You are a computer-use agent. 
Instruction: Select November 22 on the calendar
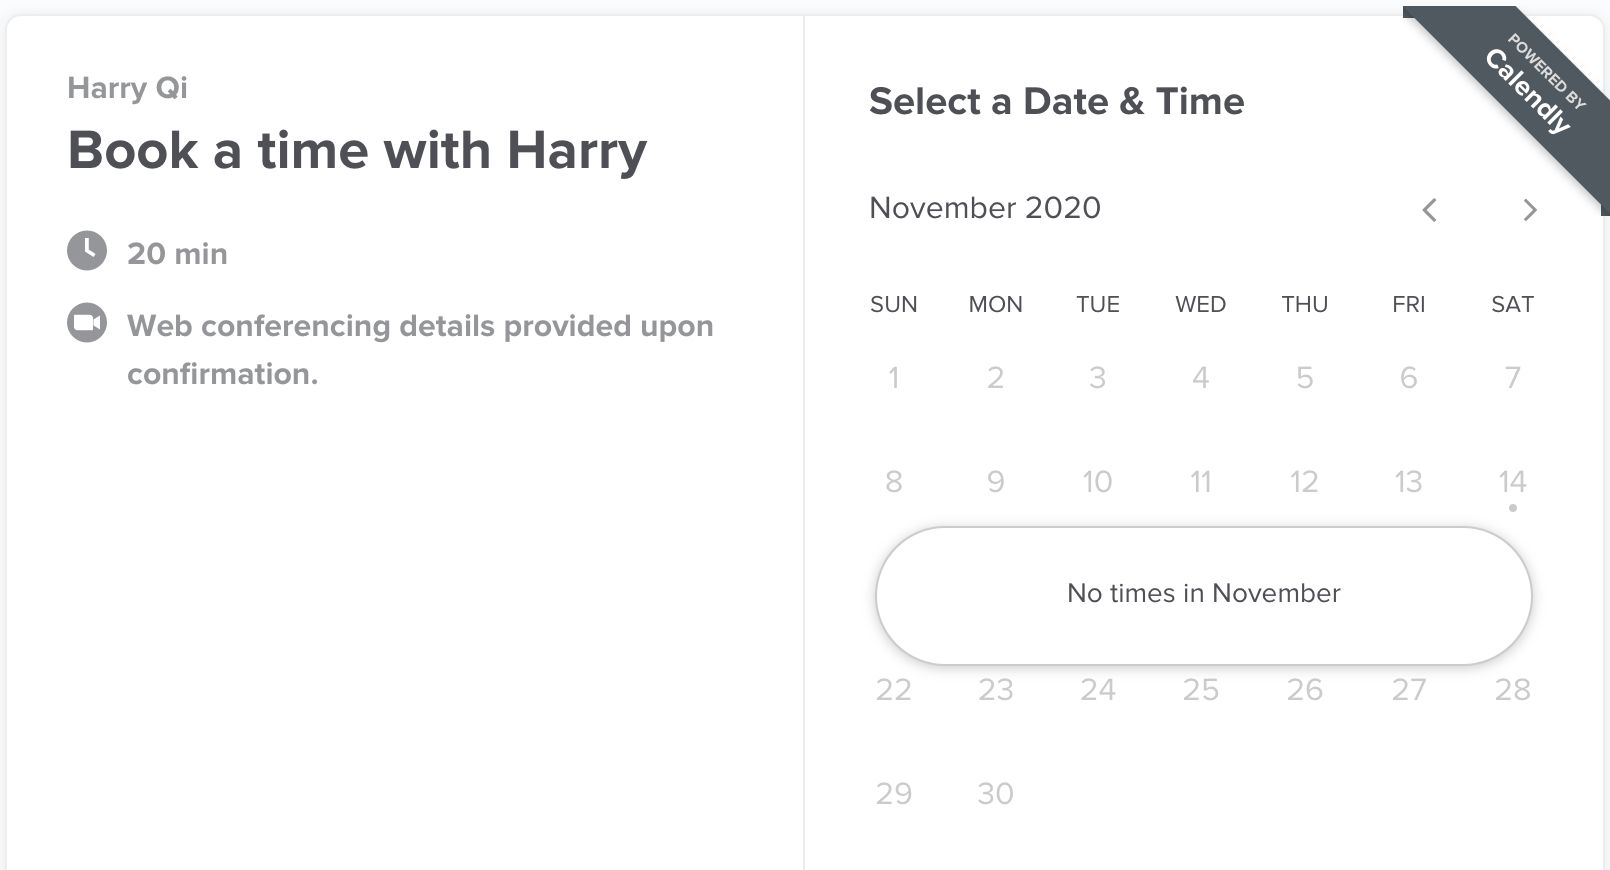pyautogui.click(x=894, y=689)
